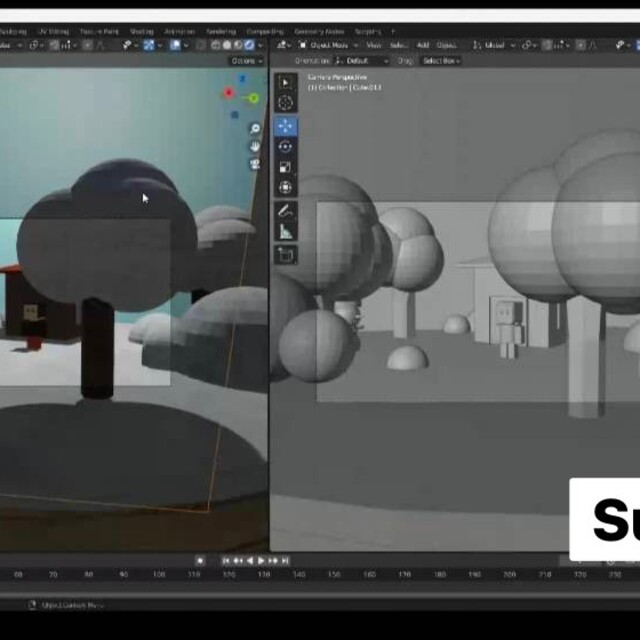Open overlays dropdown arrow in left viewport
The height and width of the screenshot is (640, 640).
[186, 45]
